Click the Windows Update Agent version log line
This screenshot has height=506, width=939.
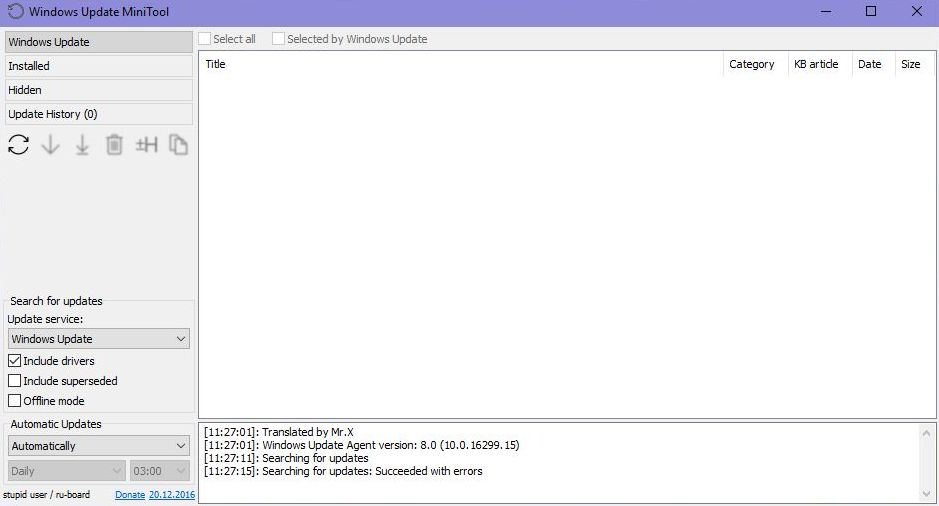(x=362, y=445)
